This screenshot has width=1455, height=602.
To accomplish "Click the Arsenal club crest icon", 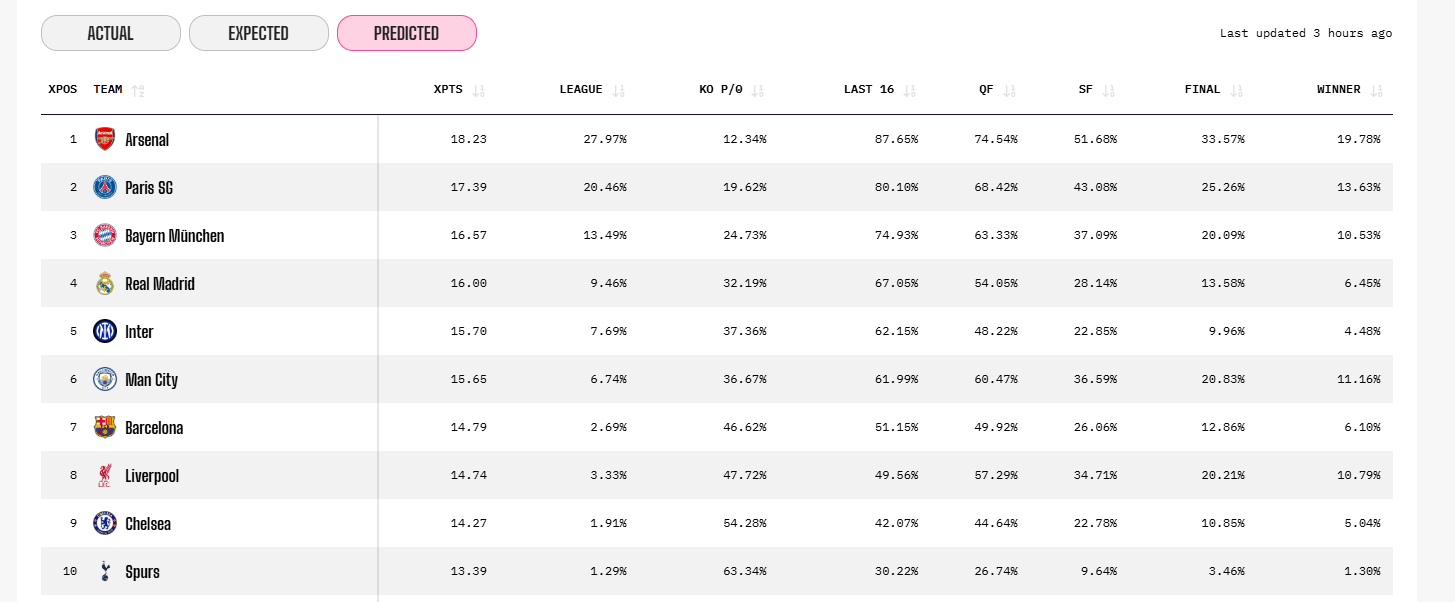I will click(x=105, y=139).
